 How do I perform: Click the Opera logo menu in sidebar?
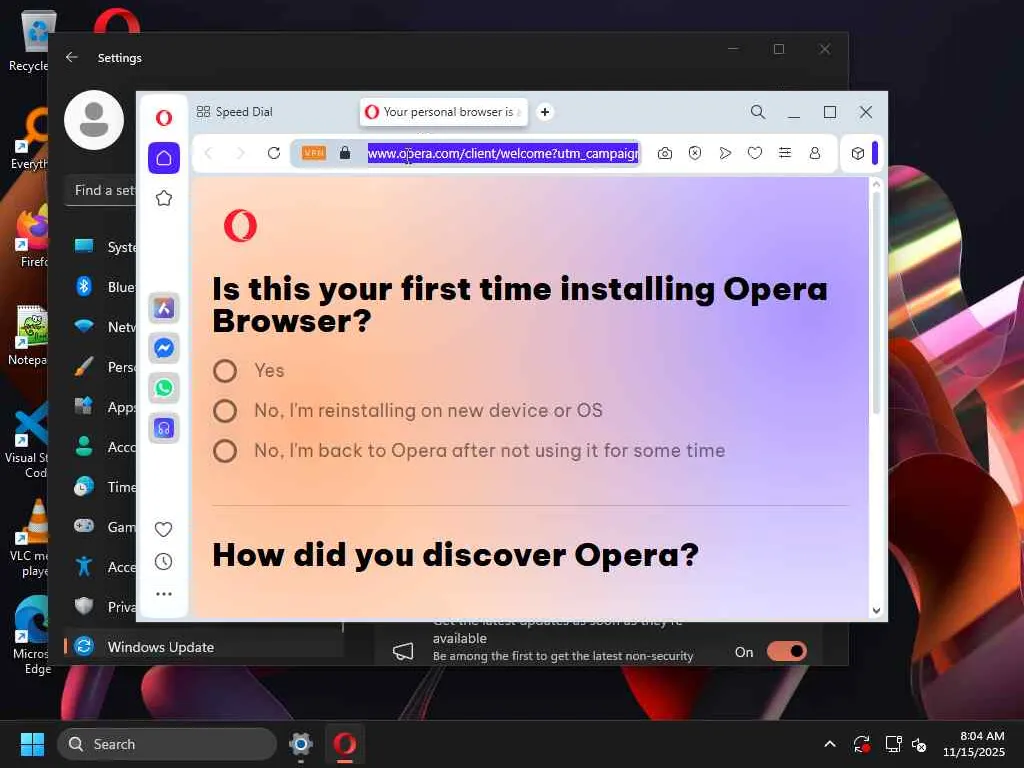click(x=164, y=118)
